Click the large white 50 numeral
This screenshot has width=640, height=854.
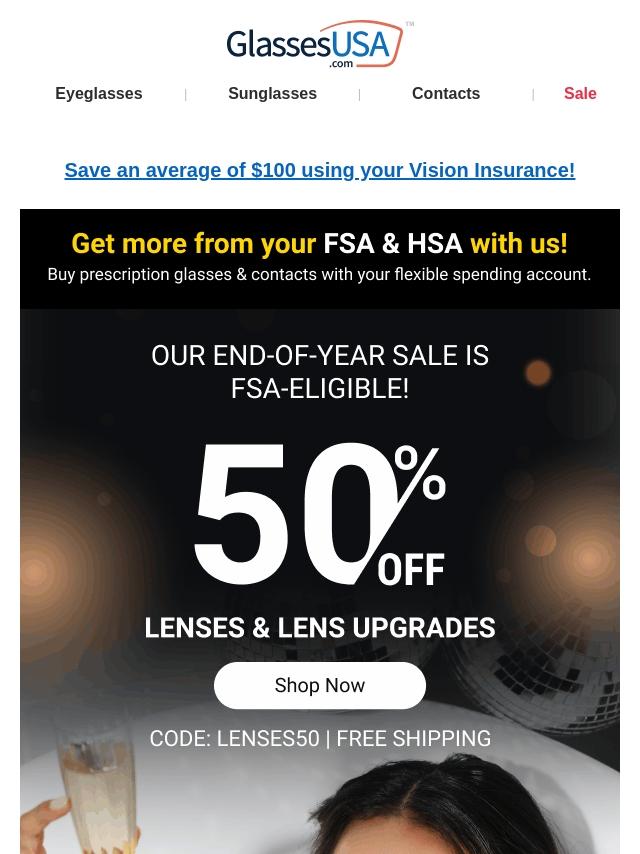(x=291, y=514)
